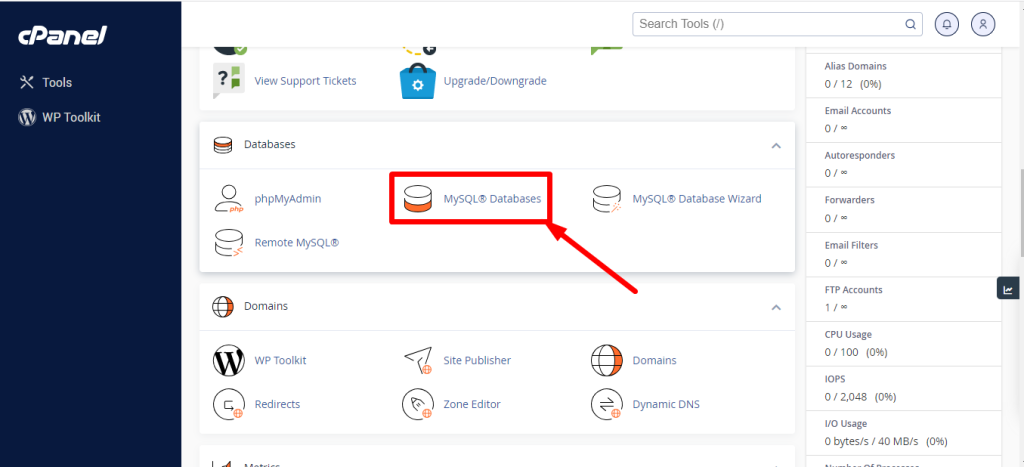Click the WordPress icon in sidebar
Screen dimensions: 1024x467
(x=27, y=118)
